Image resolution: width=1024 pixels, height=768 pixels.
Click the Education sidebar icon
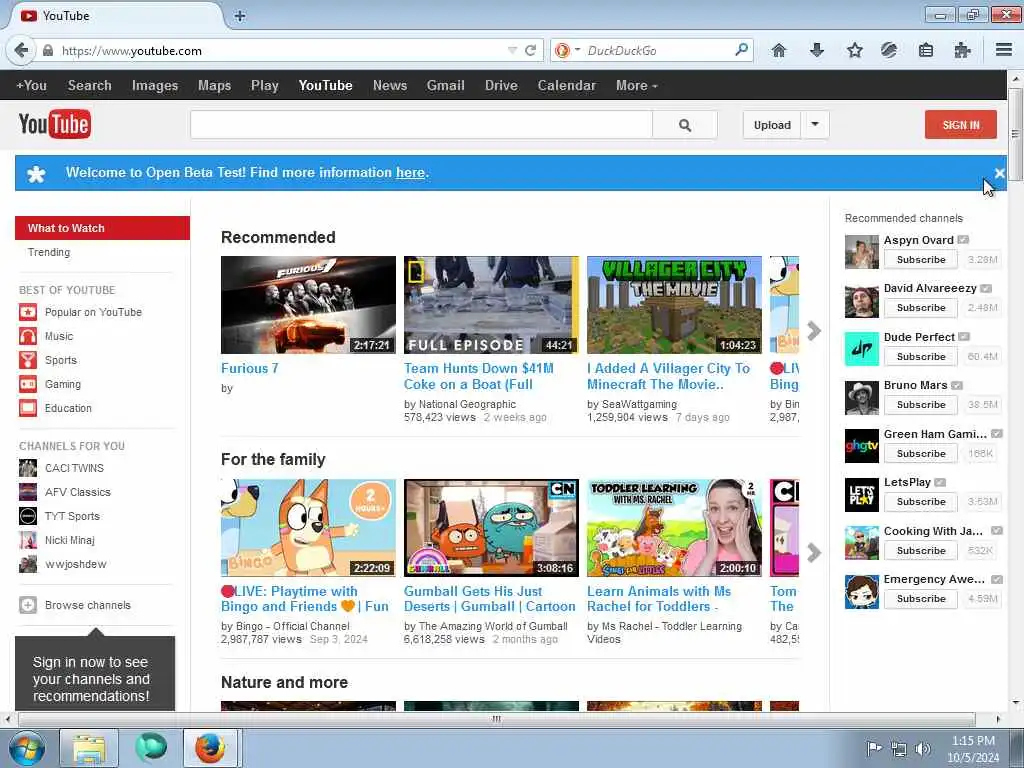tap(28, 408)
